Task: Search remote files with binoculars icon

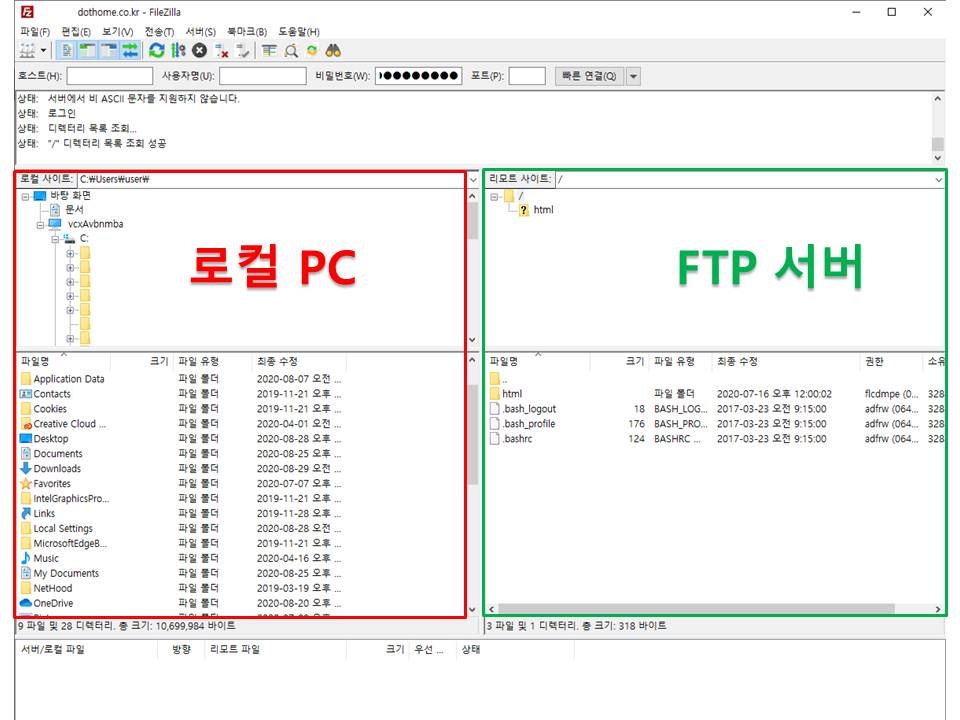Action: [333, 51]
